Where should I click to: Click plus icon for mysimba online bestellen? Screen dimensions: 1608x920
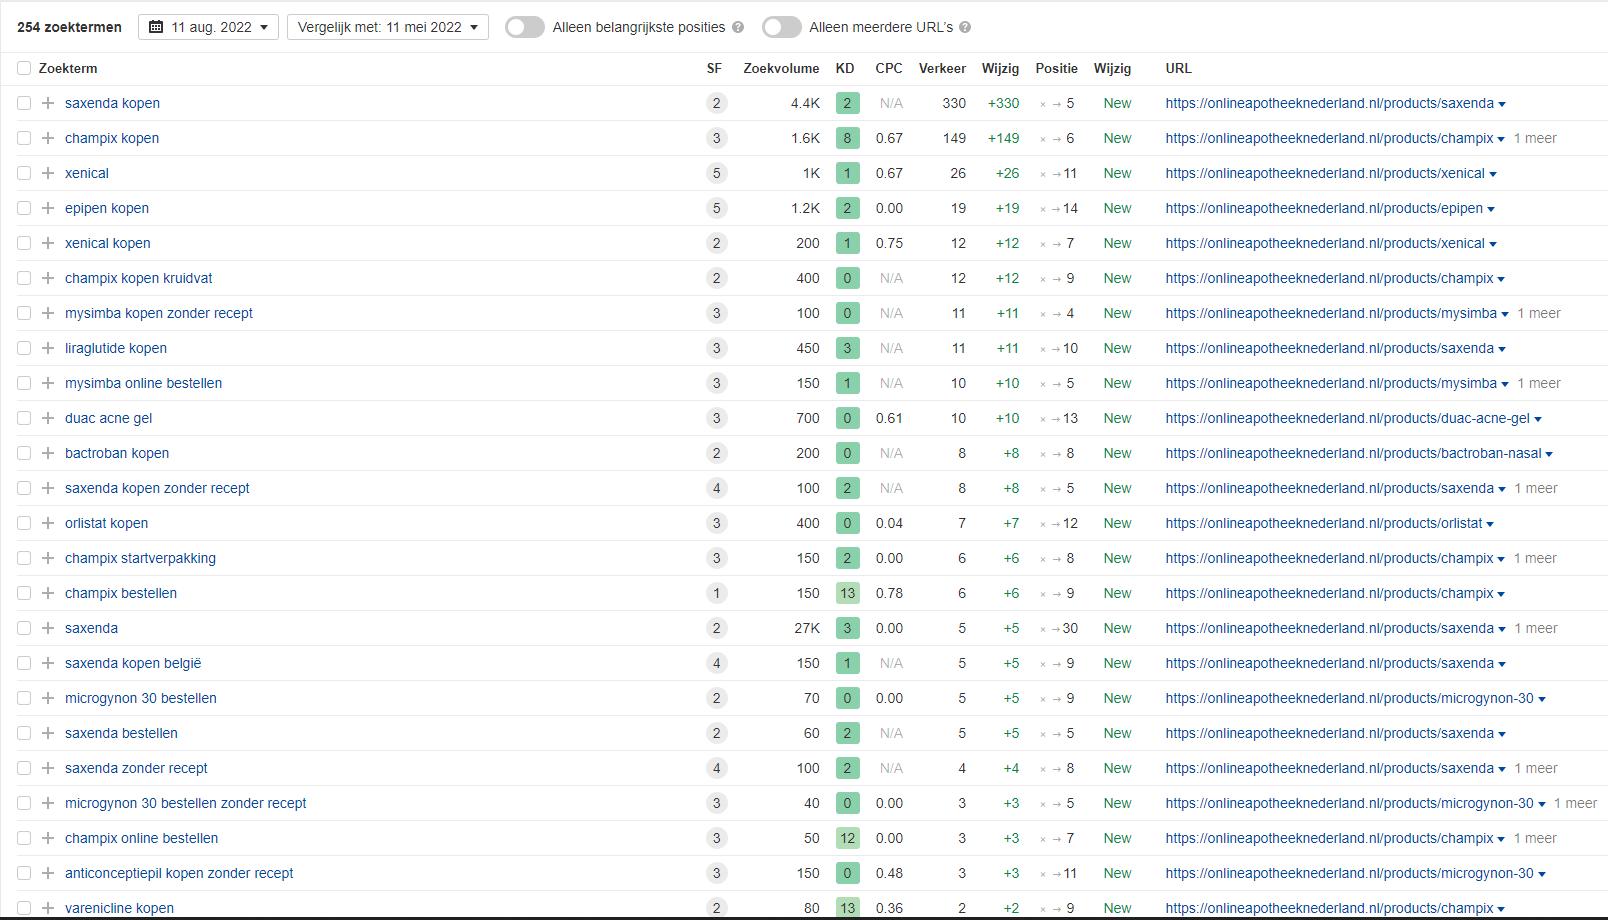coord(47,383)
